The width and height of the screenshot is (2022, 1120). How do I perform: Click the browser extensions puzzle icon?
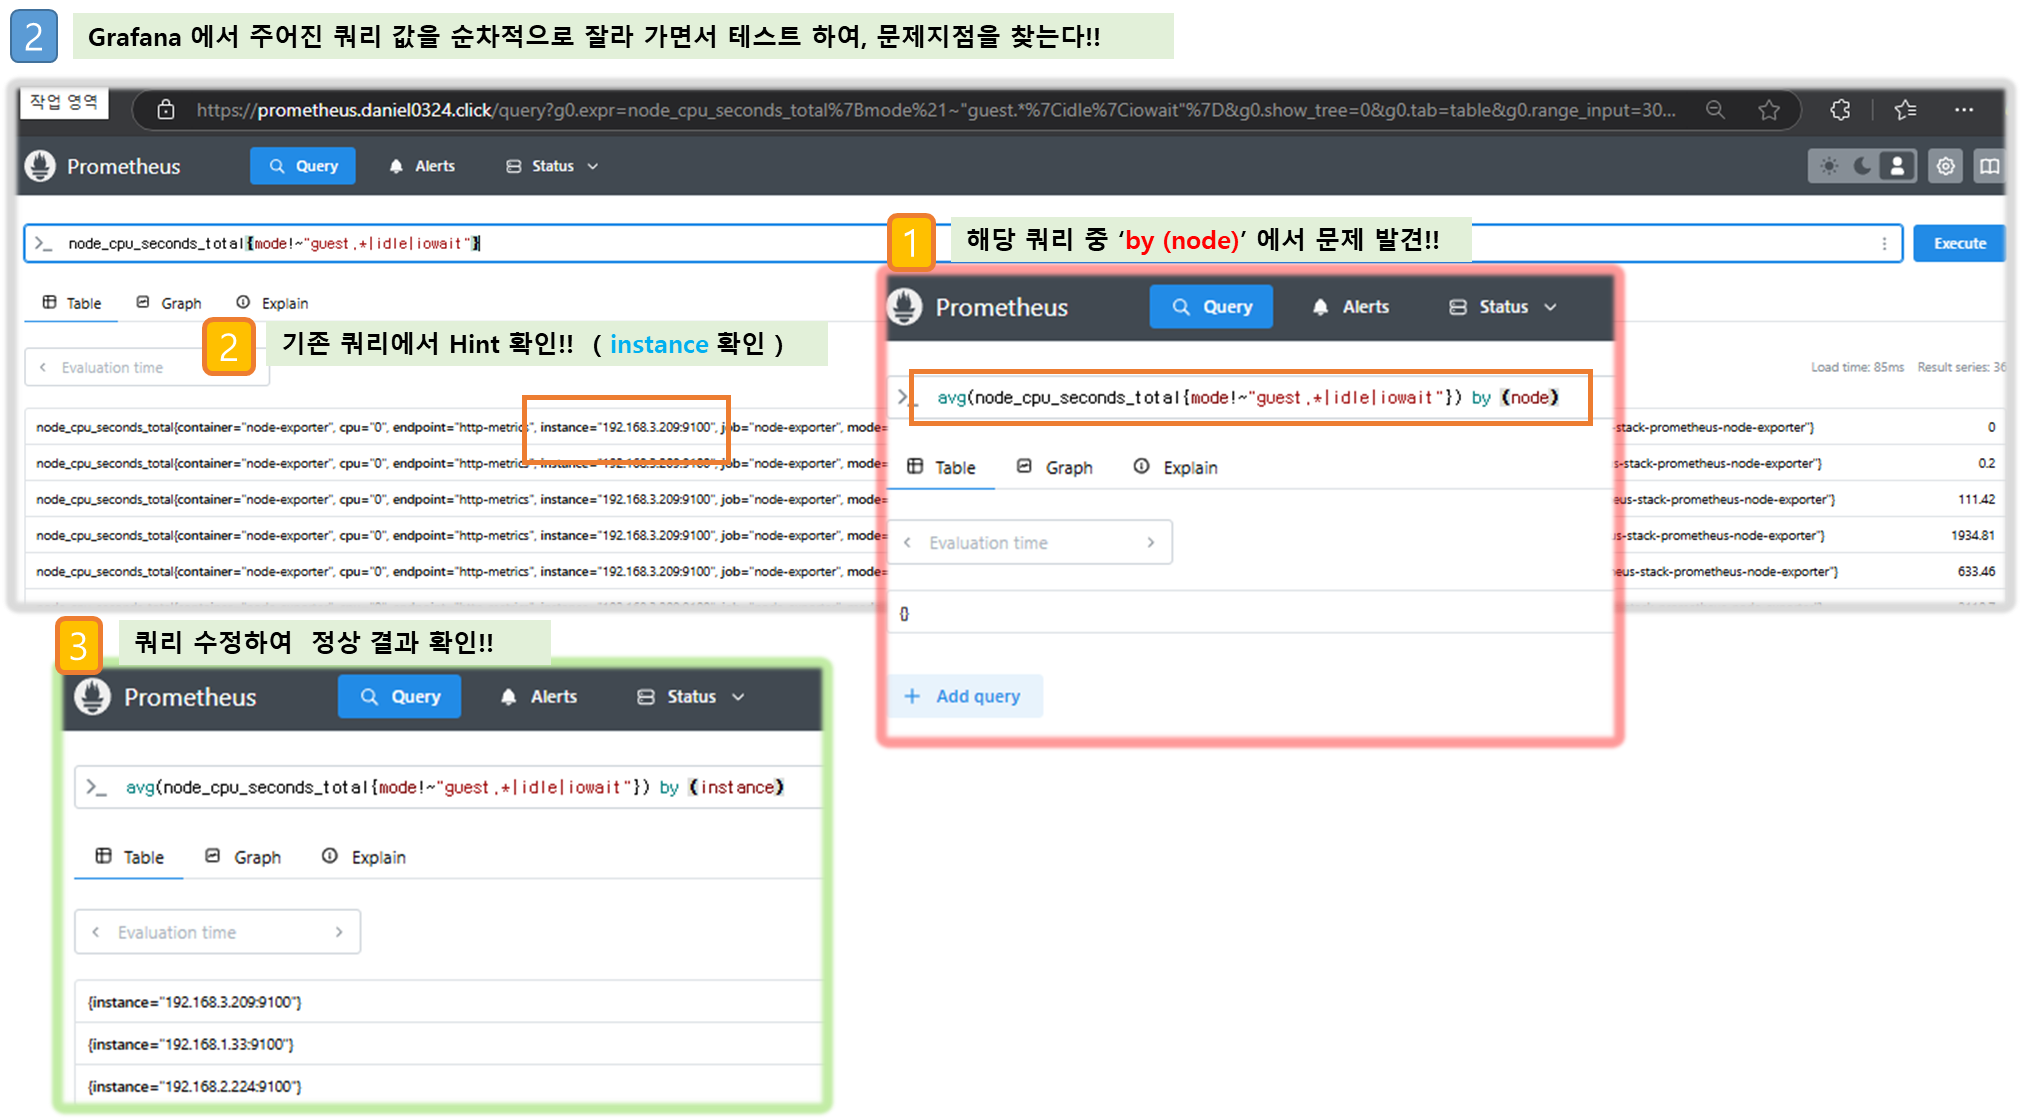coord(1840,110)
